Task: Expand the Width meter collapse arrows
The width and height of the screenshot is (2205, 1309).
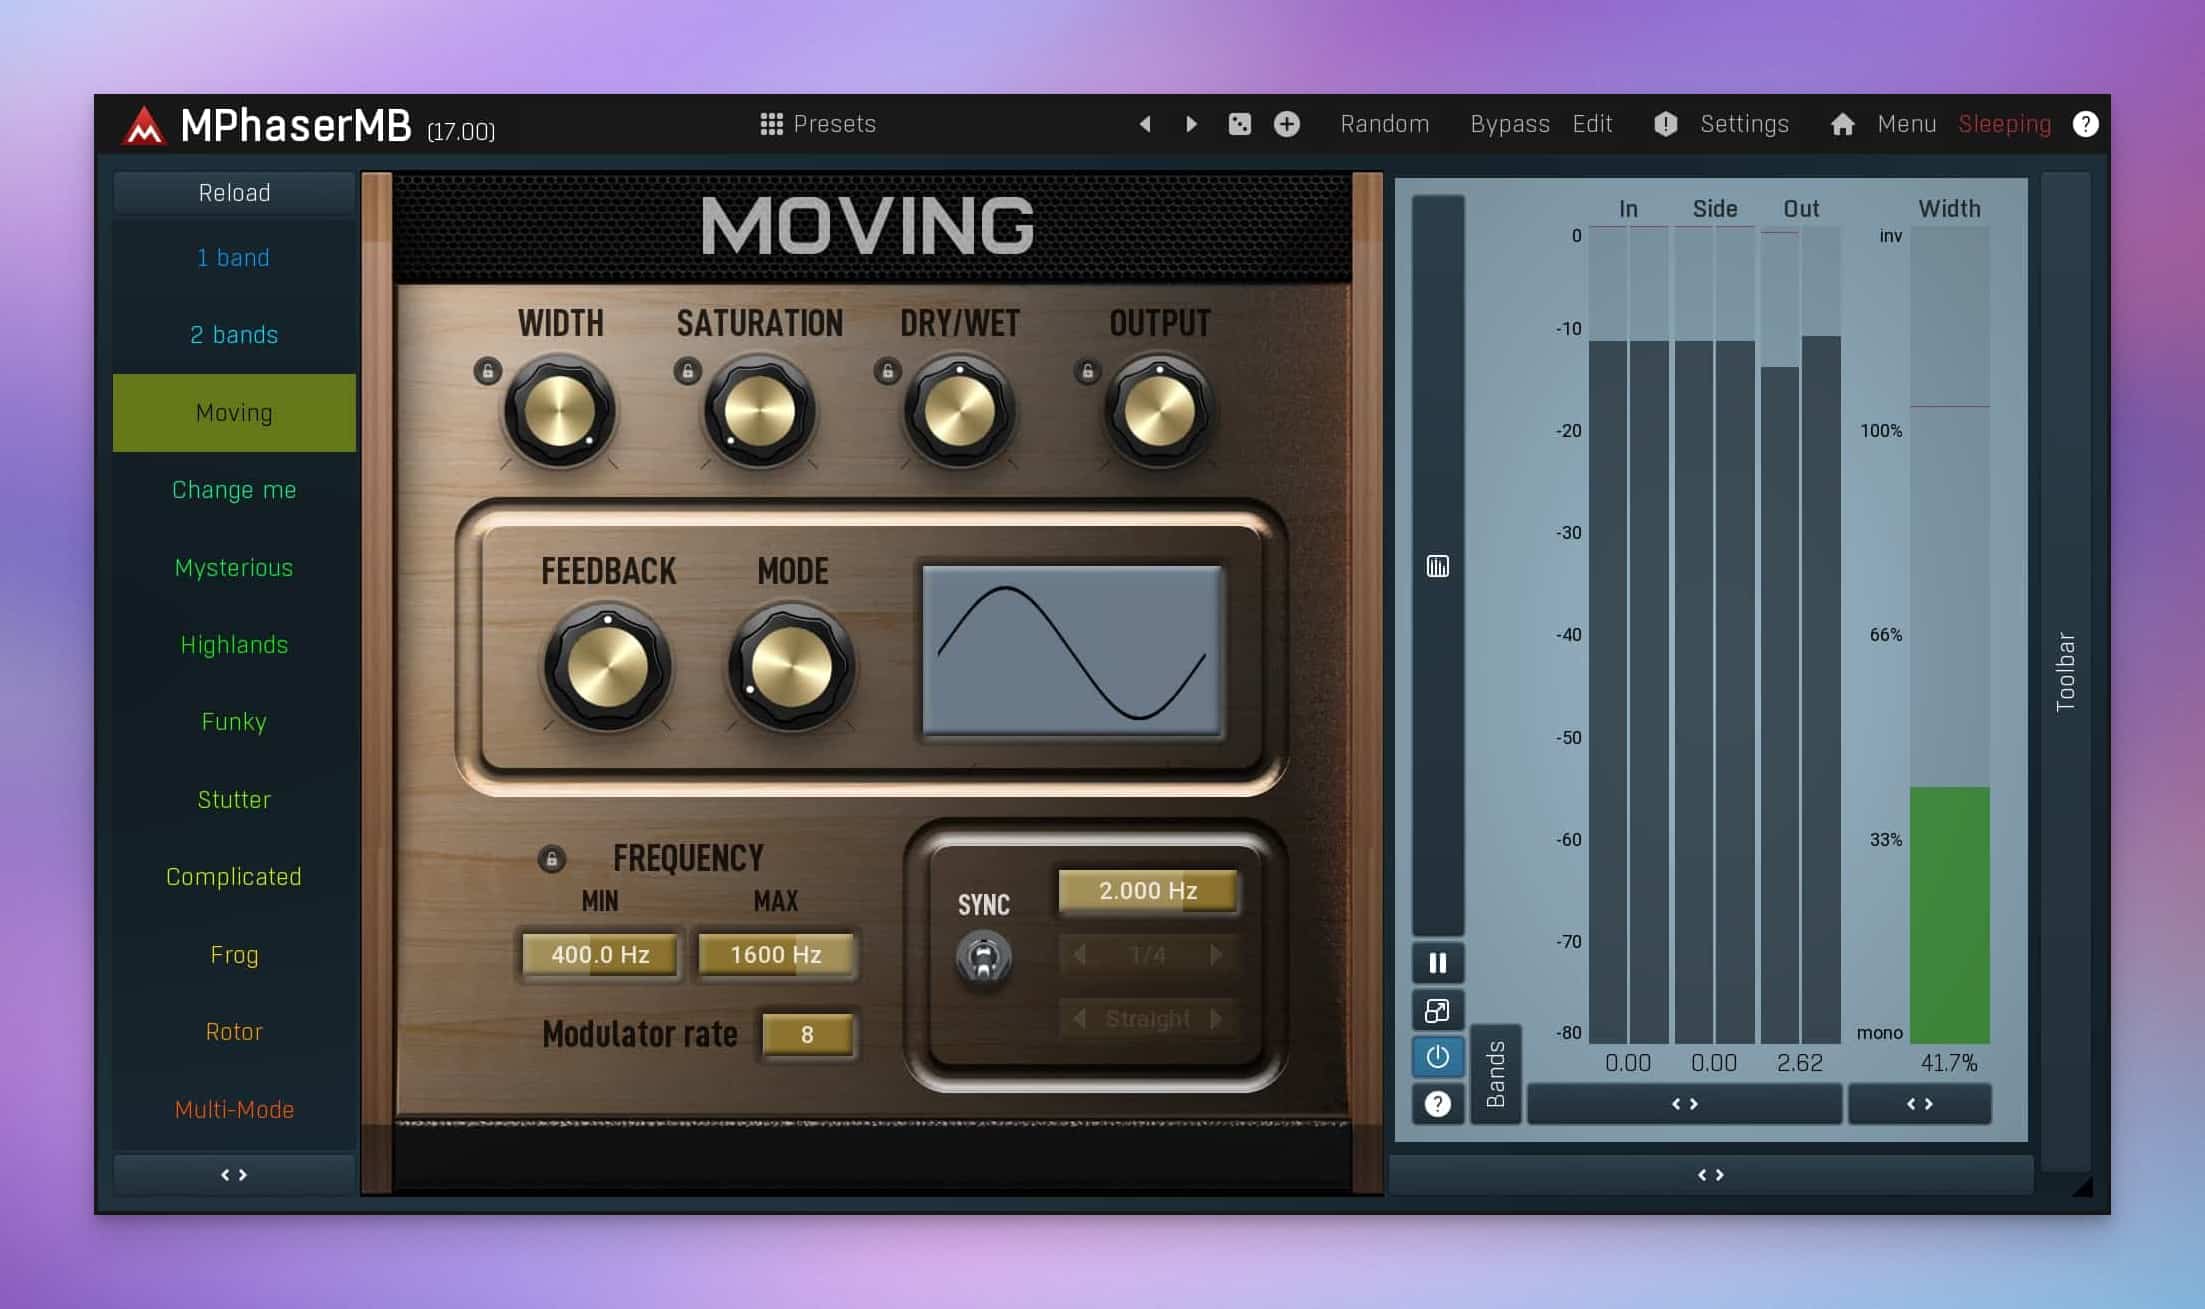Action: pyautogui.click(x=1919, y=1104)
